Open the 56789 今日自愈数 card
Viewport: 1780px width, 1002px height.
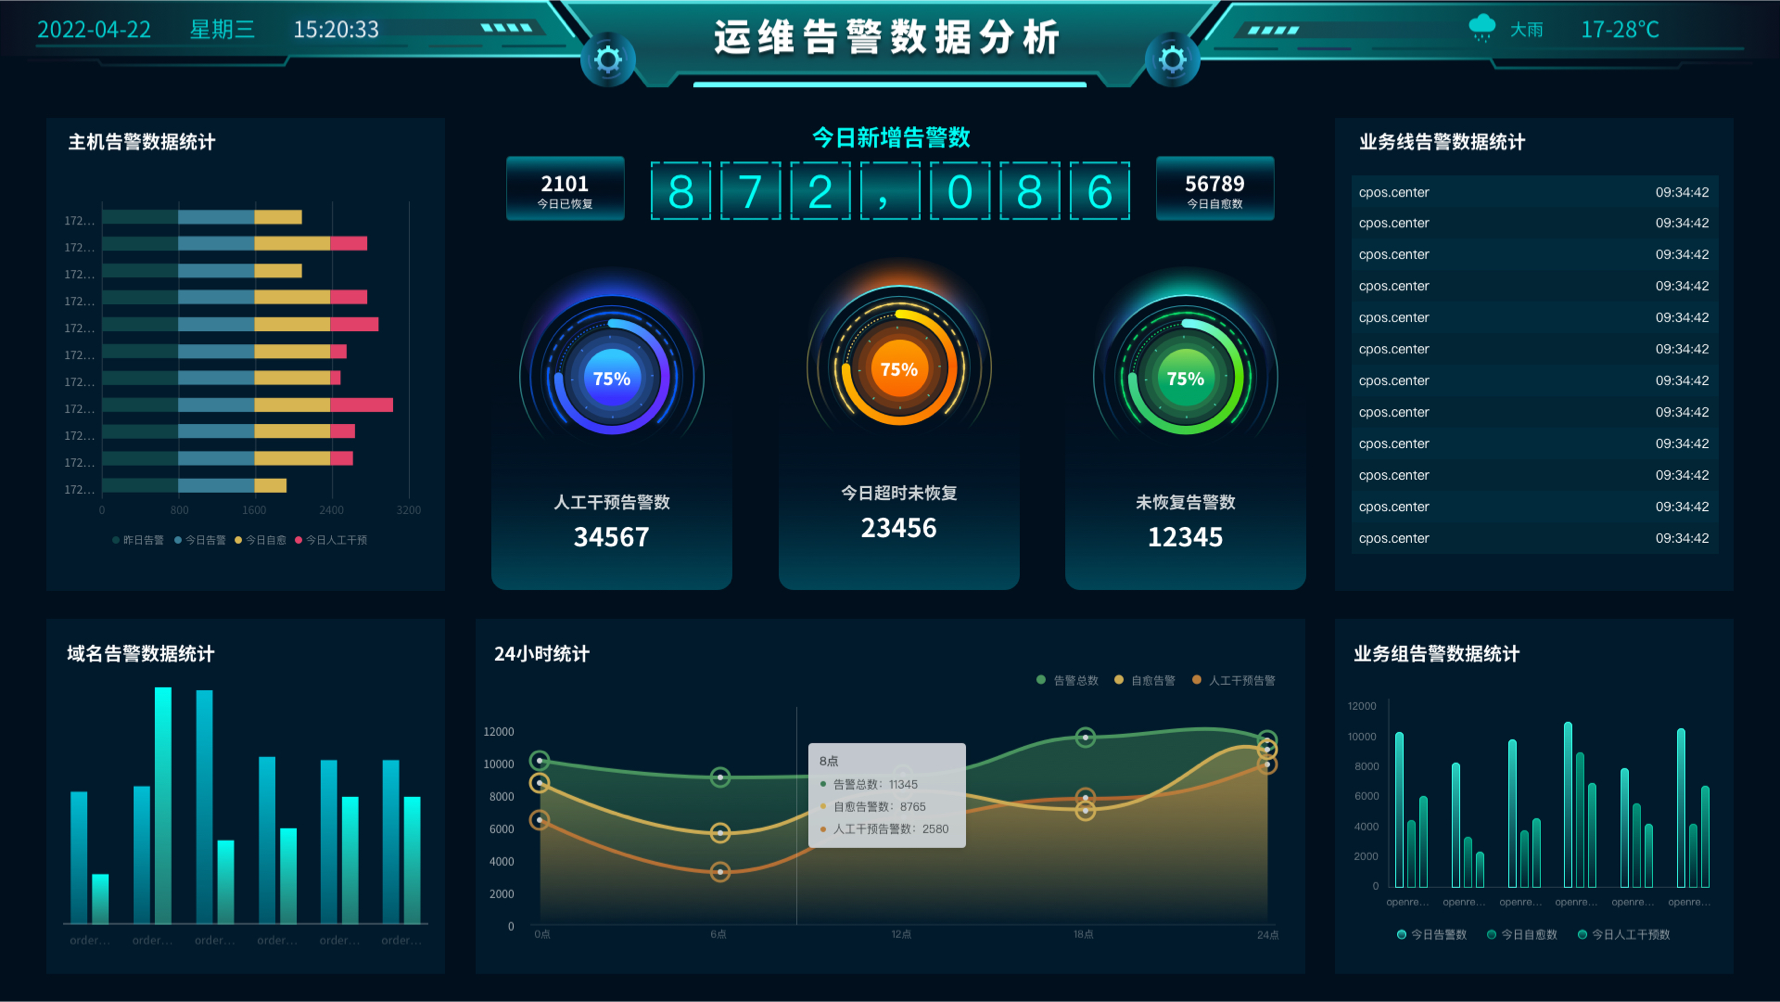tap(1214, 189)
